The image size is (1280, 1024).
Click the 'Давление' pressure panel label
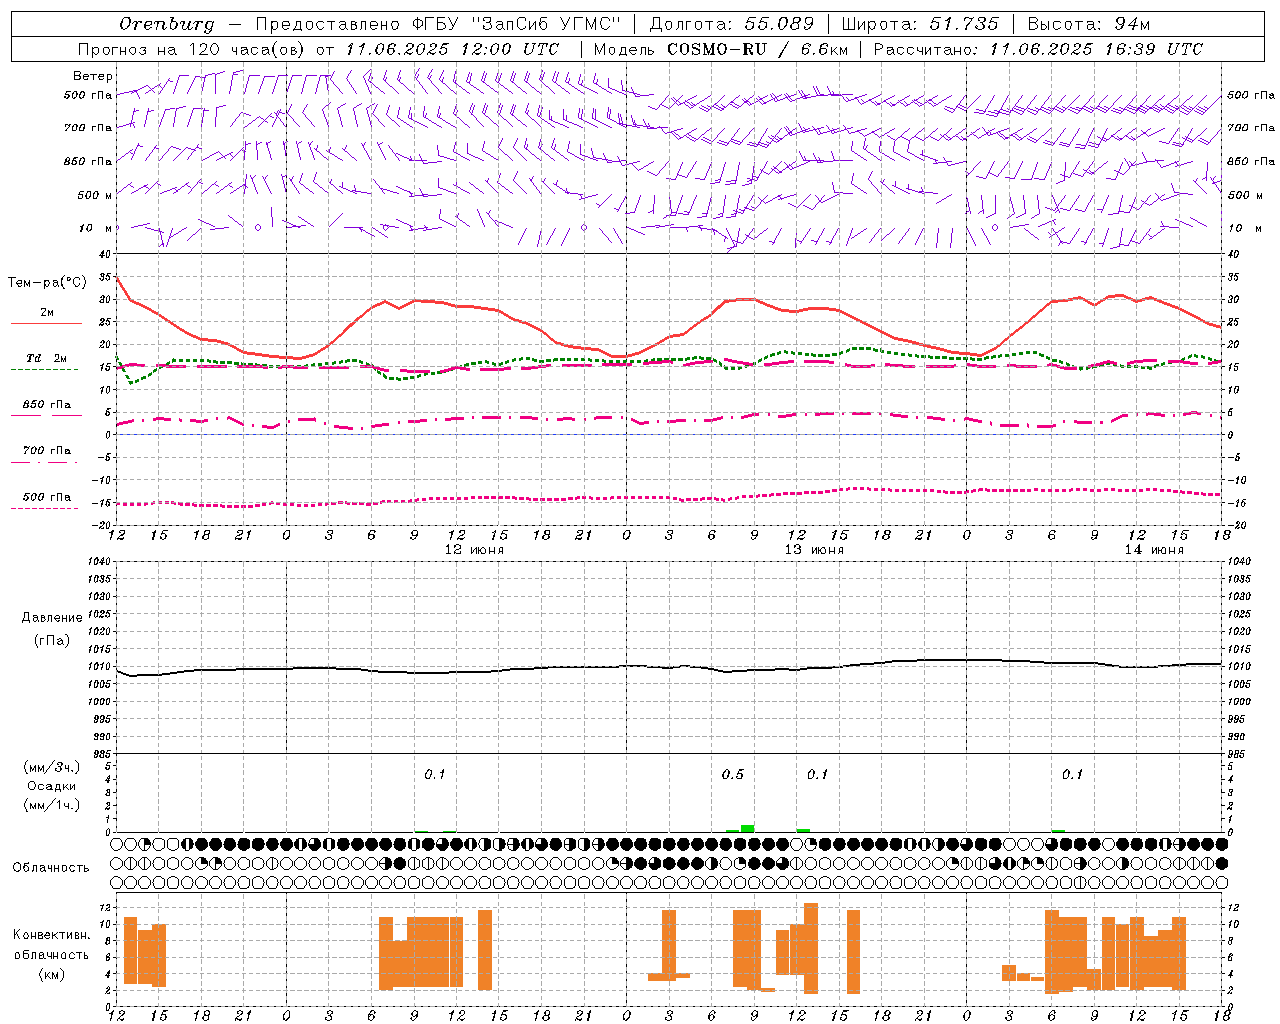(x=52, y=618)
